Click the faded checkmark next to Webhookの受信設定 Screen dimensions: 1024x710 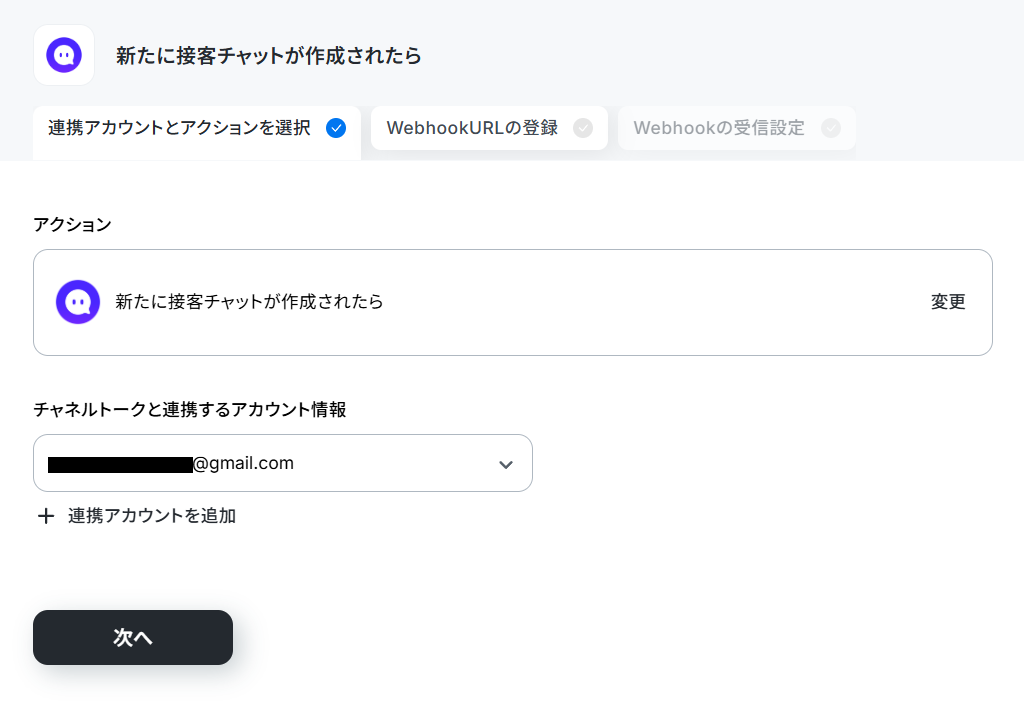[831, 128]
